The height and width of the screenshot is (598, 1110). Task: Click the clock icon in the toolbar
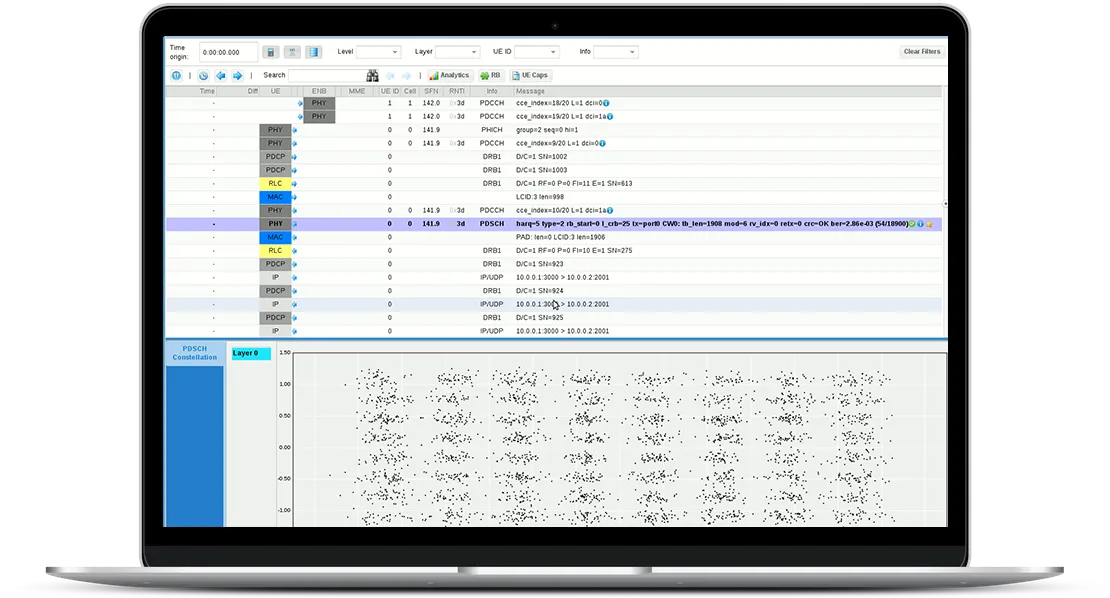(x=203, y=75)
